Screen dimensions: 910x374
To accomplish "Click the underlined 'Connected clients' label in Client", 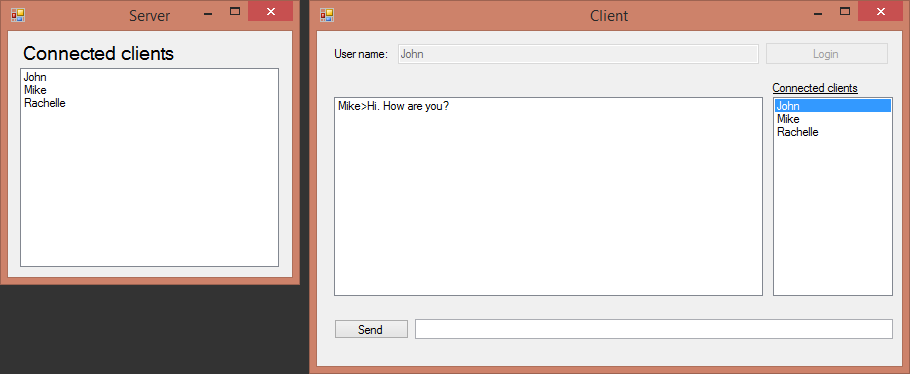I will tap(815, 88).
